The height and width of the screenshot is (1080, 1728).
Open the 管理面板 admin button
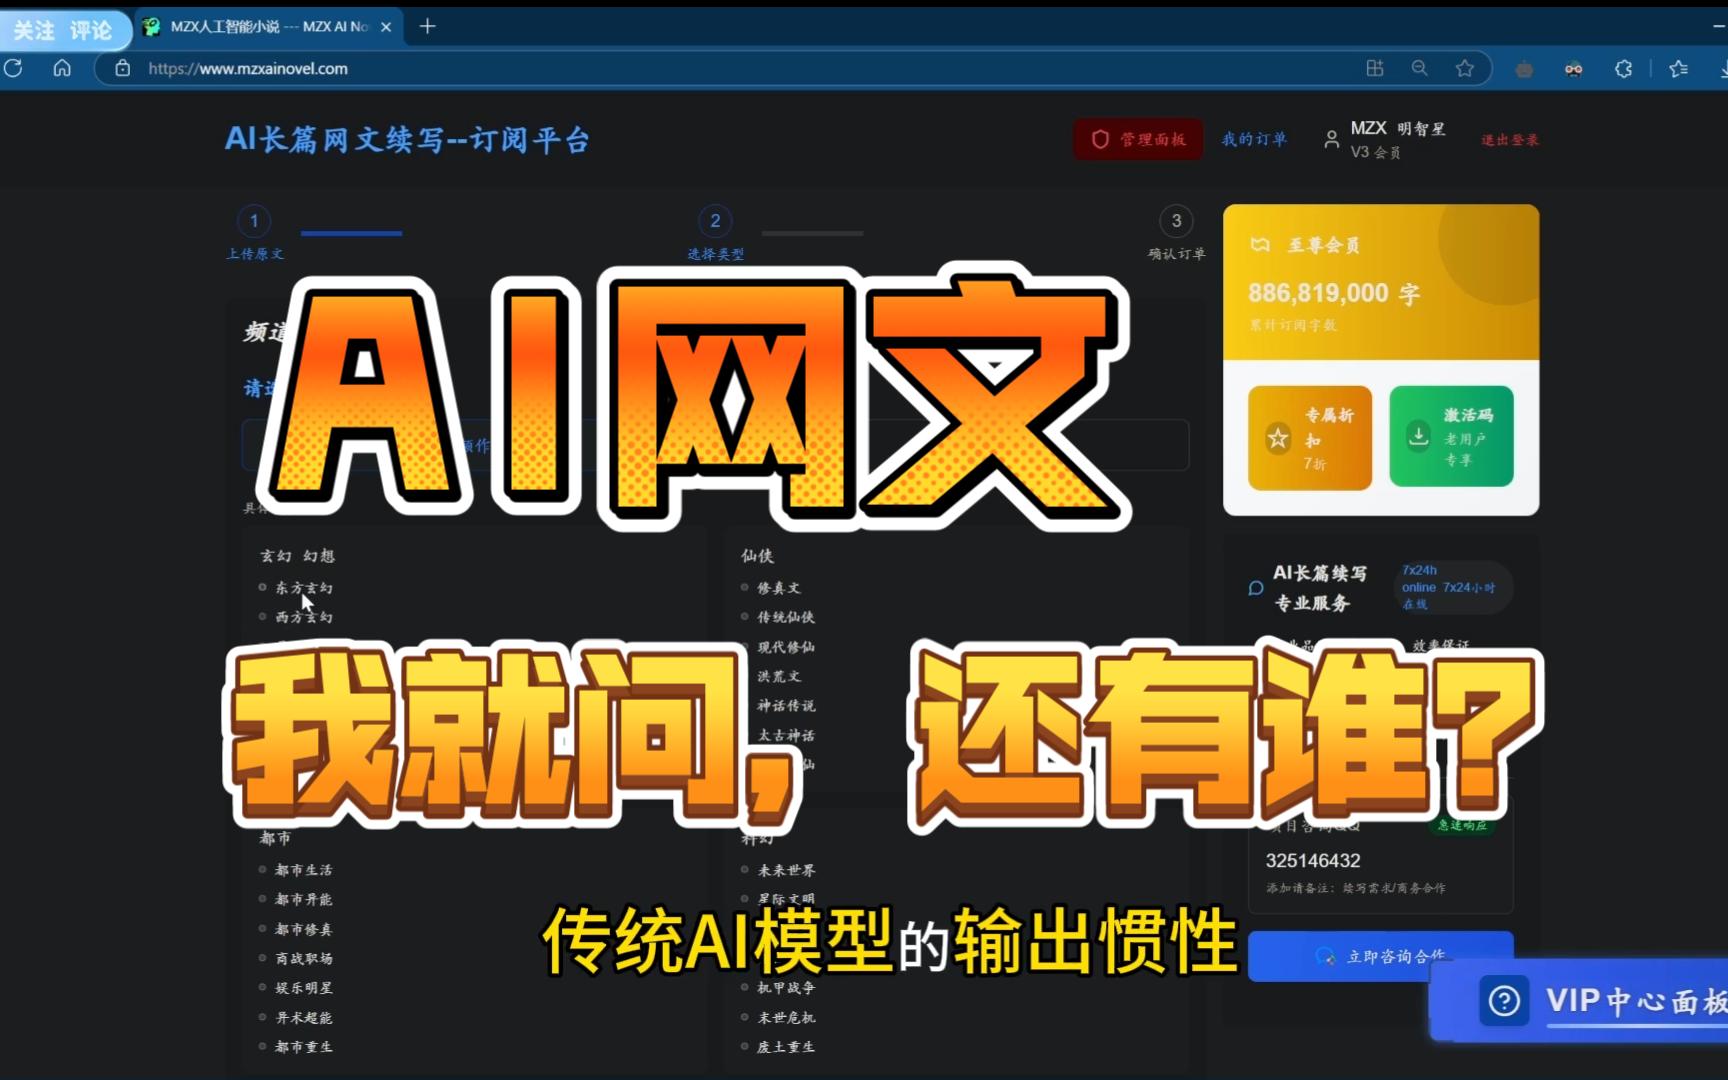pos(1139,139)
